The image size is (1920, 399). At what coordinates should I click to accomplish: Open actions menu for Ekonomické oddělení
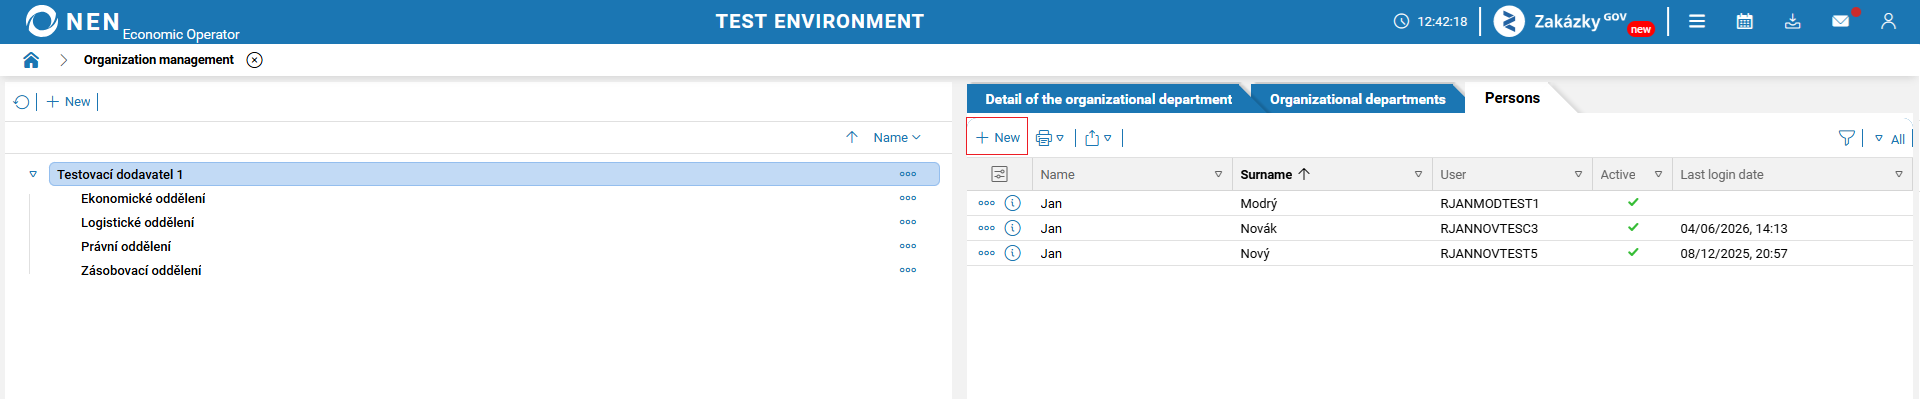click(908, 198)
